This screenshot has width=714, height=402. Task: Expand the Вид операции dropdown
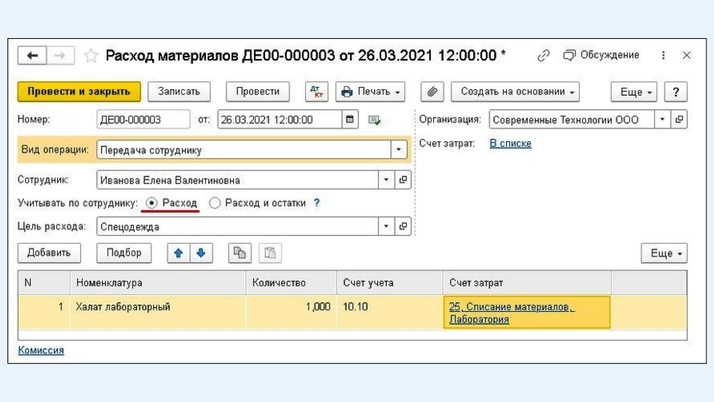(398, 149)
